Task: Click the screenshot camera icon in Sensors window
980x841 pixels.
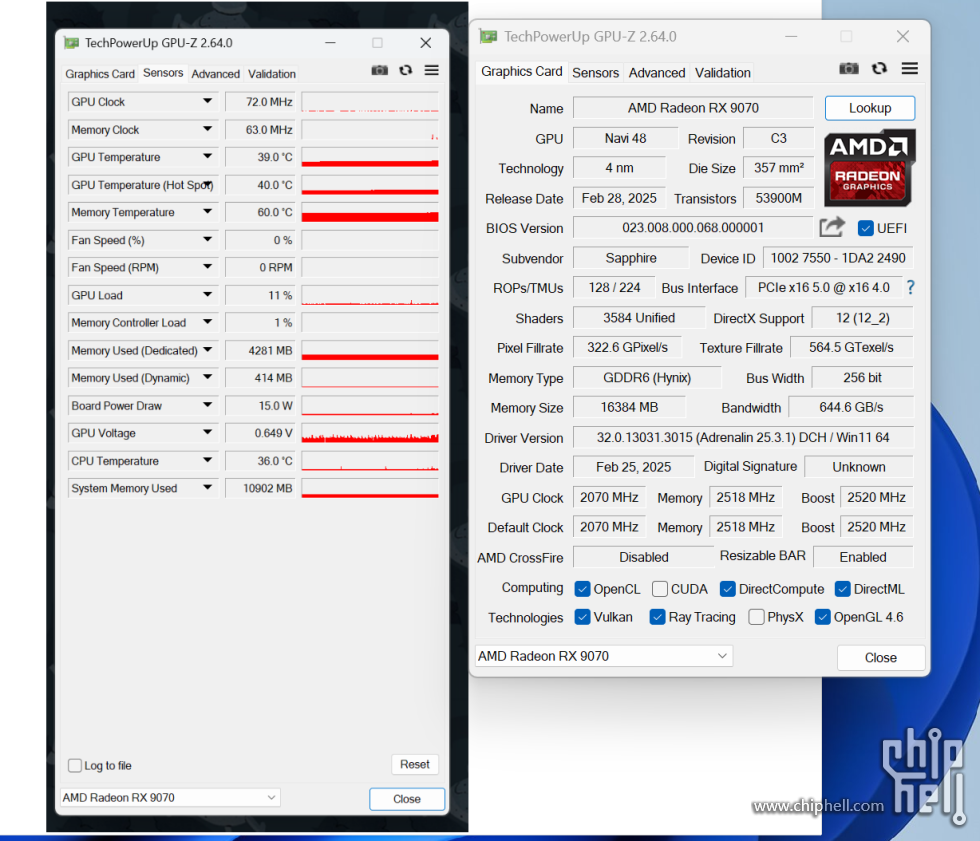Action: click(x=379, y=70)
